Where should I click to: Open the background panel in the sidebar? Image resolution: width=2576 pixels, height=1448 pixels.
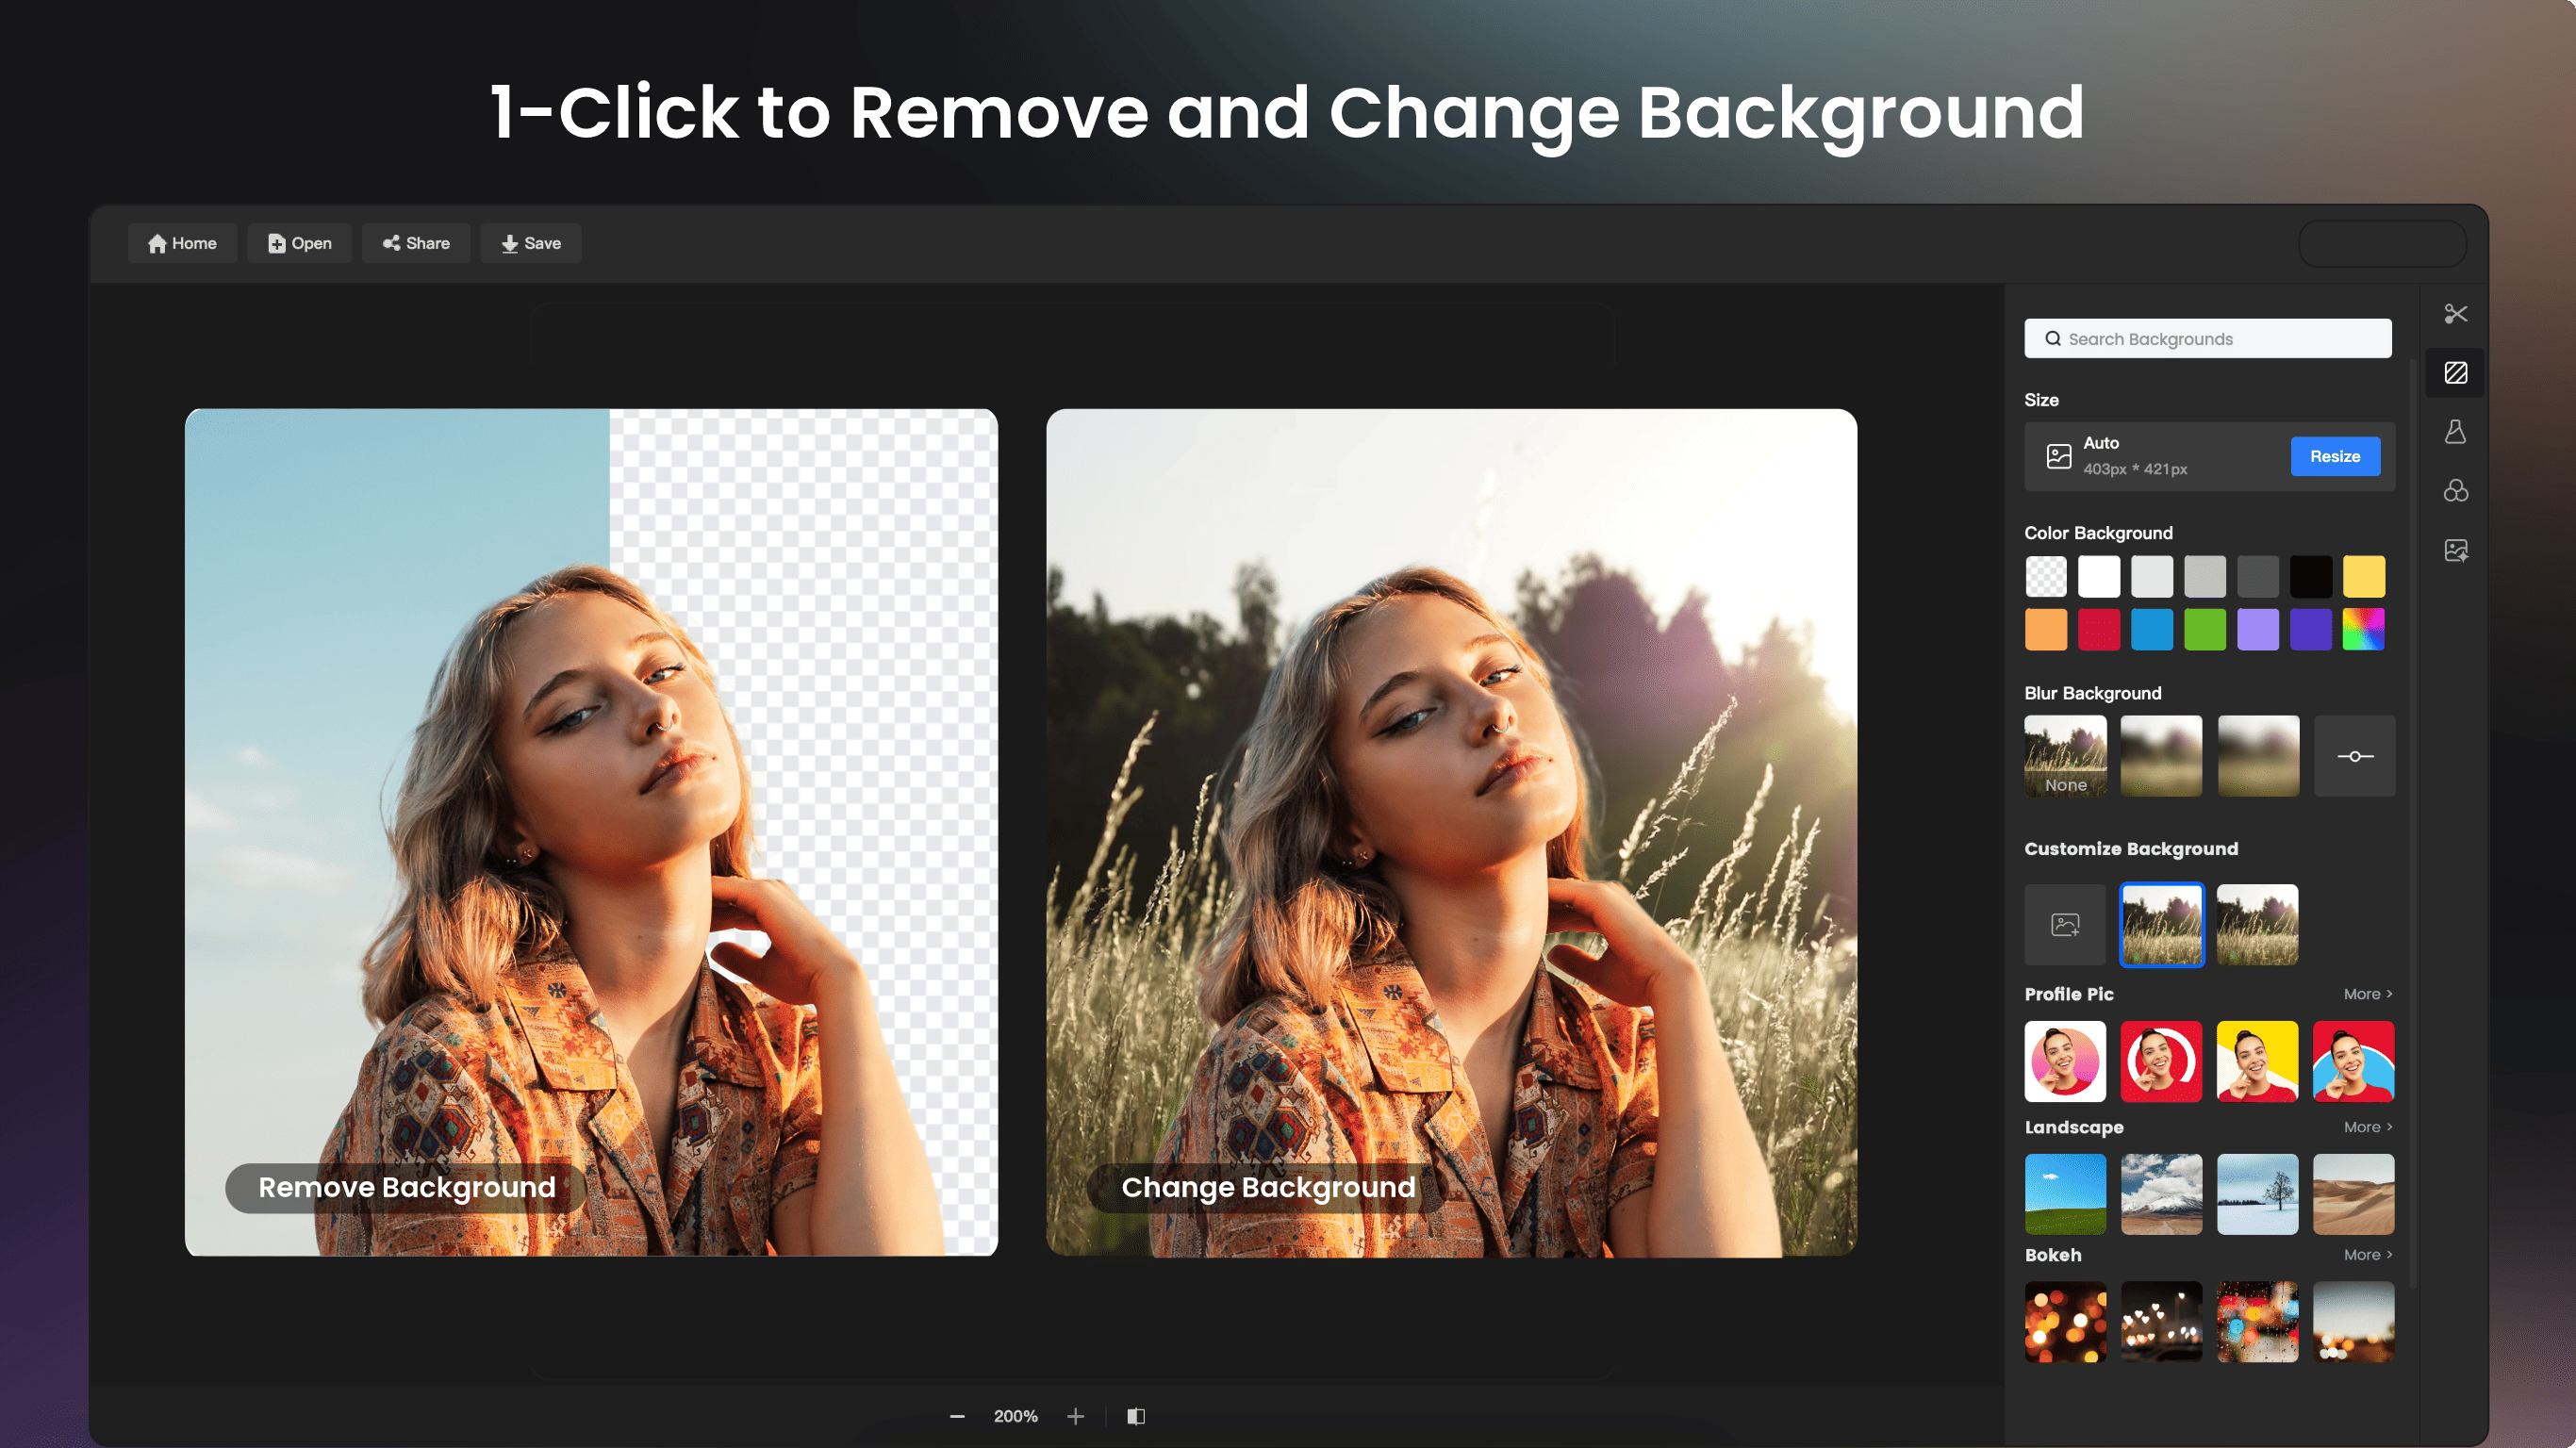[2455, 373]
